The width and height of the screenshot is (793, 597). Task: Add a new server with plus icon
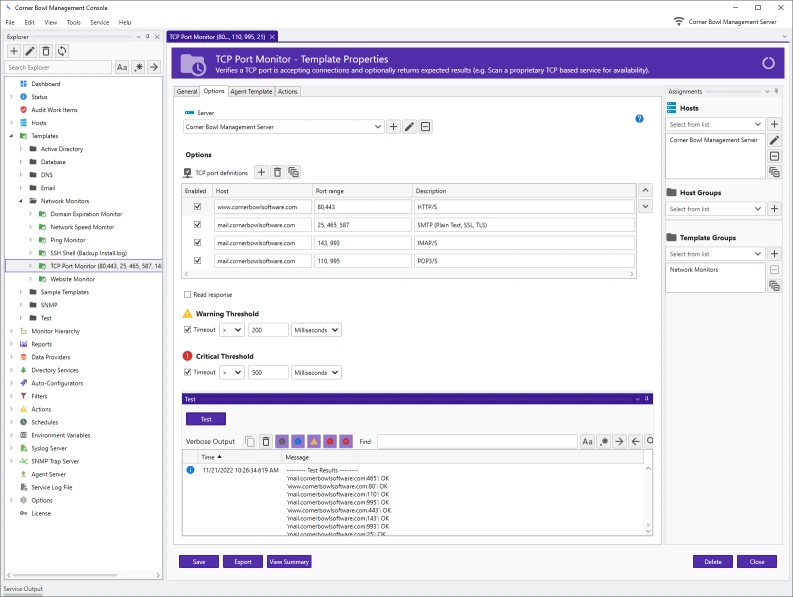(x=393, y=126)
